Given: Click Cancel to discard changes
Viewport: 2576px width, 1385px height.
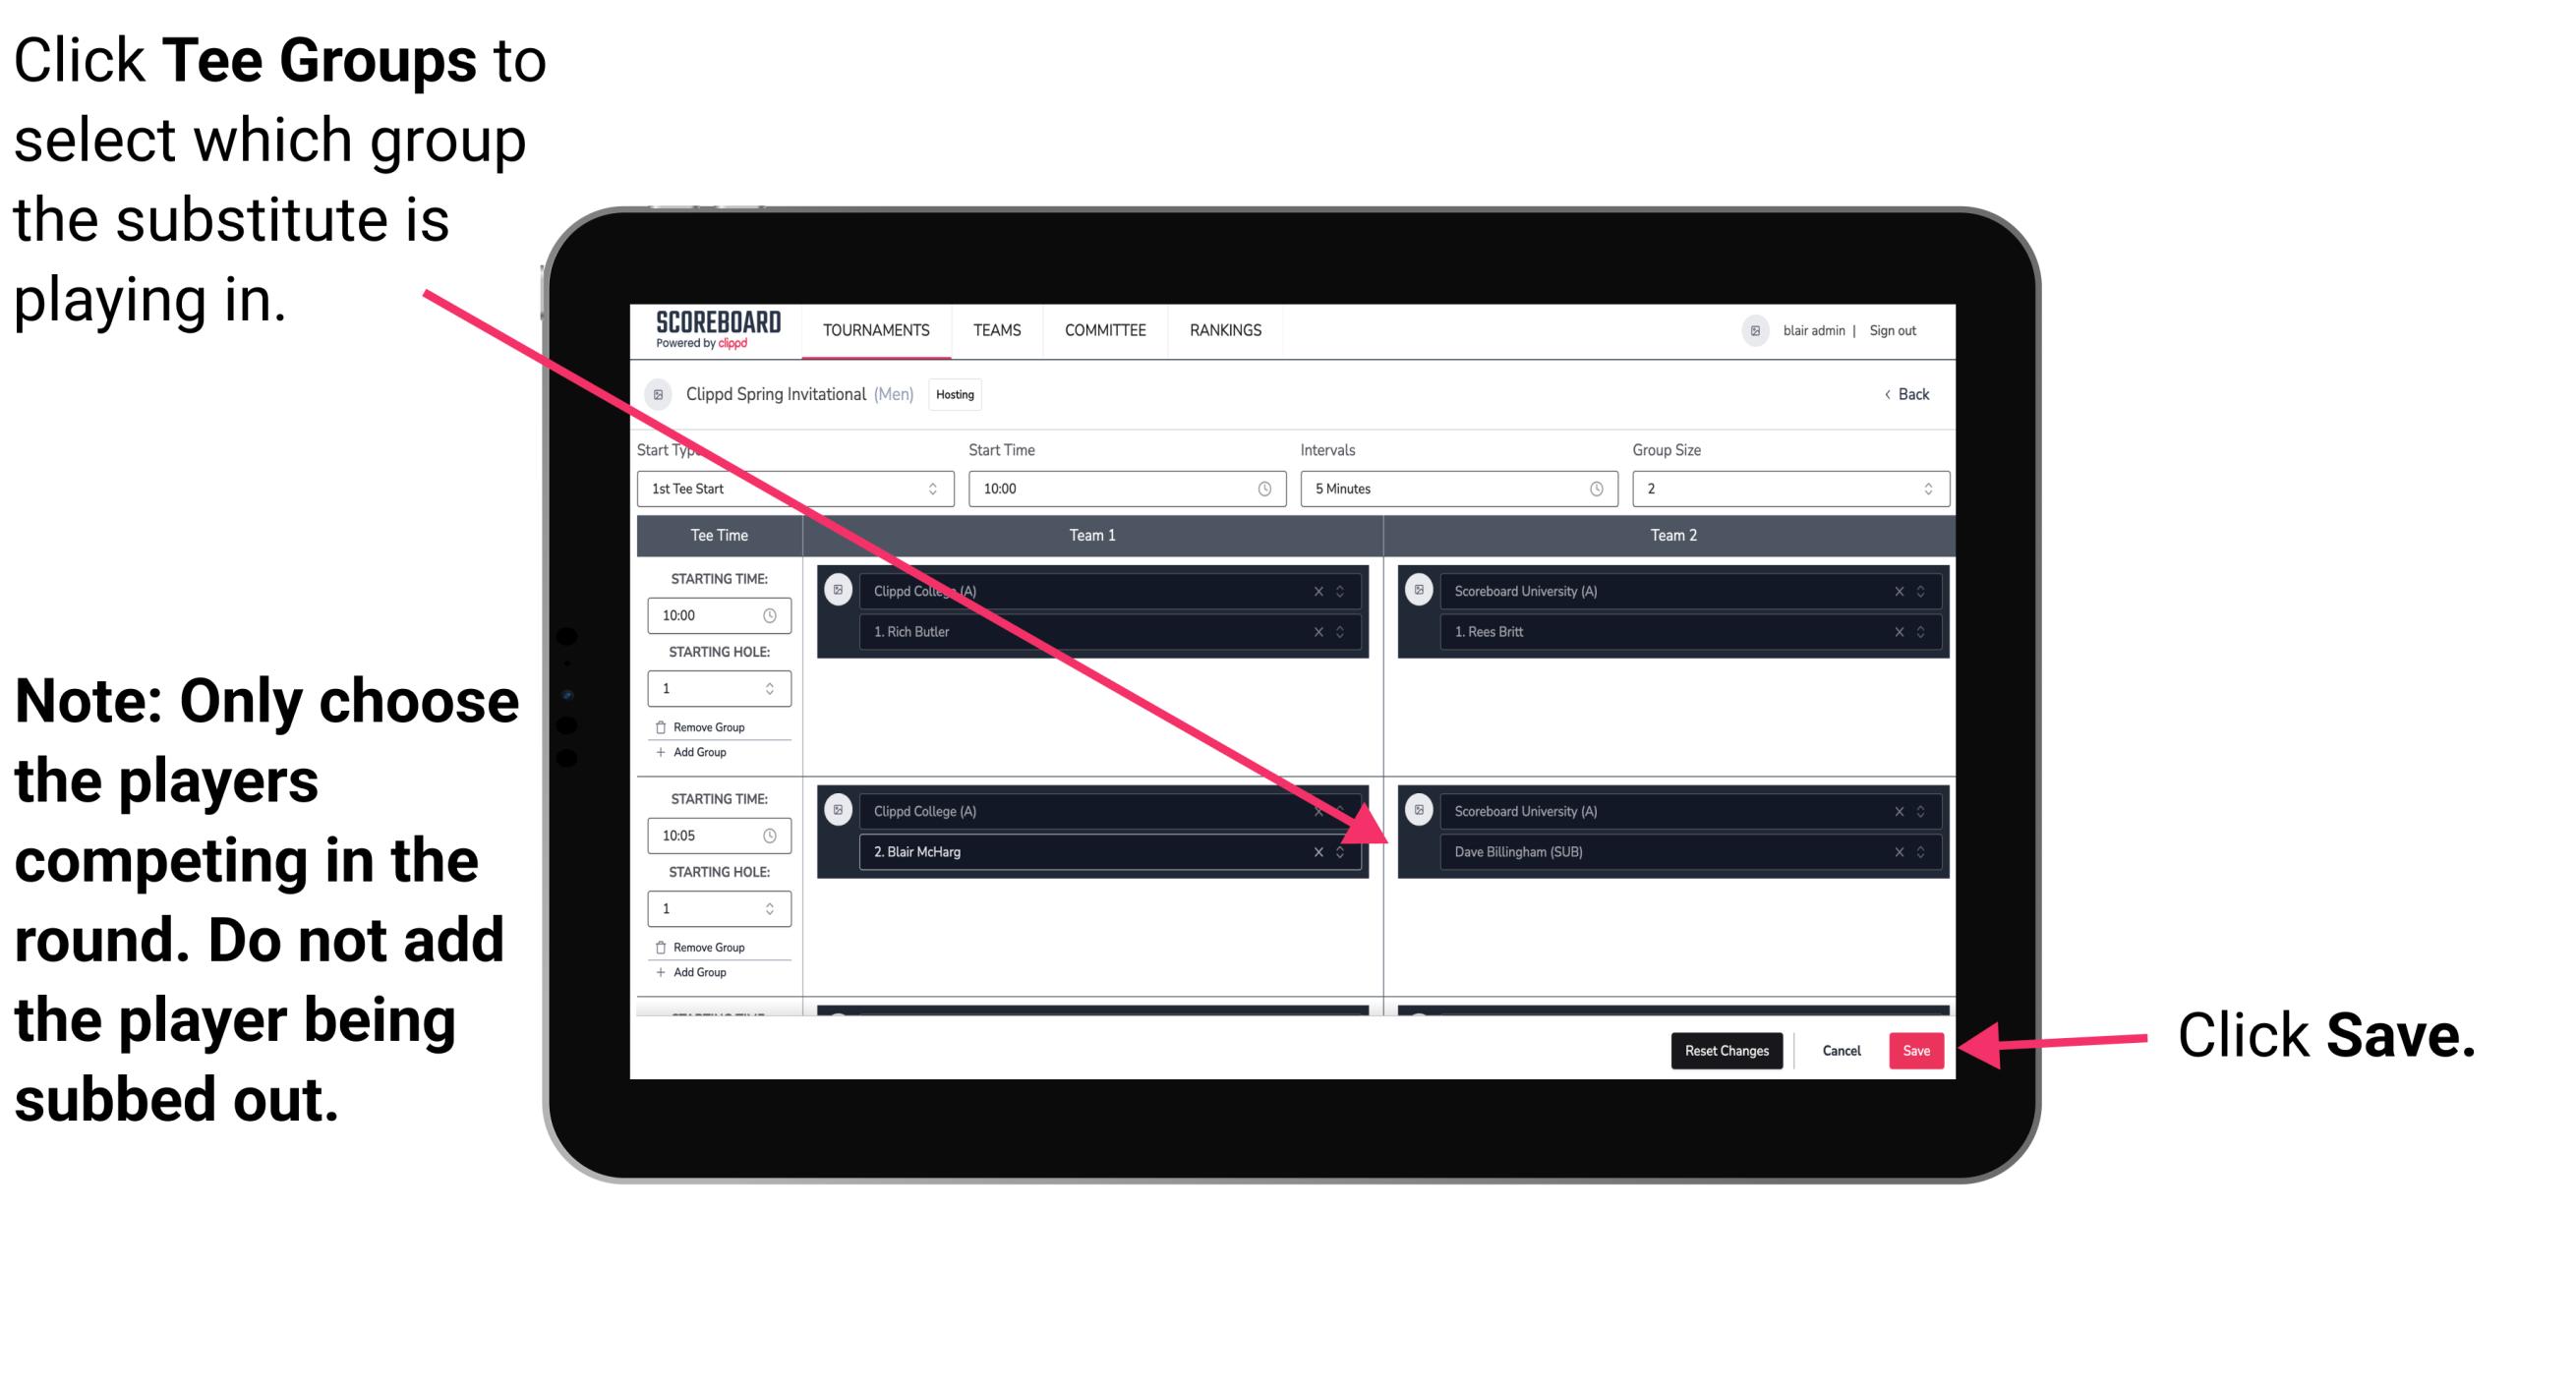Looking at the screenshot, I should (1843, 1049).
